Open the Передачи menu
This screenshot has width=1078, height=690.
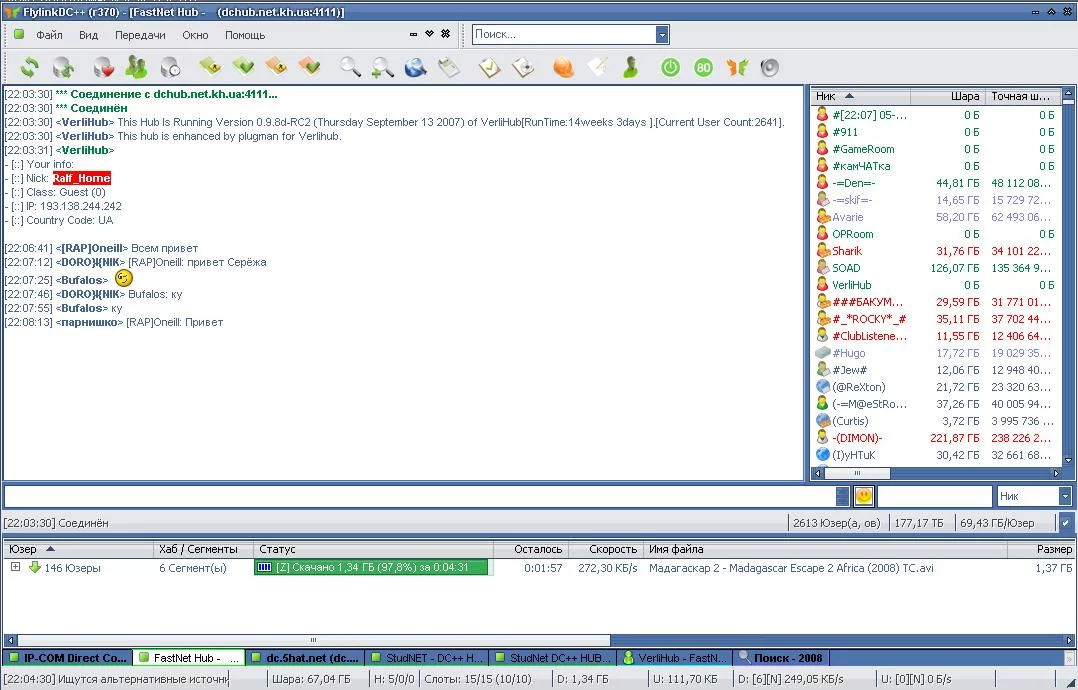tap(140, 35)
